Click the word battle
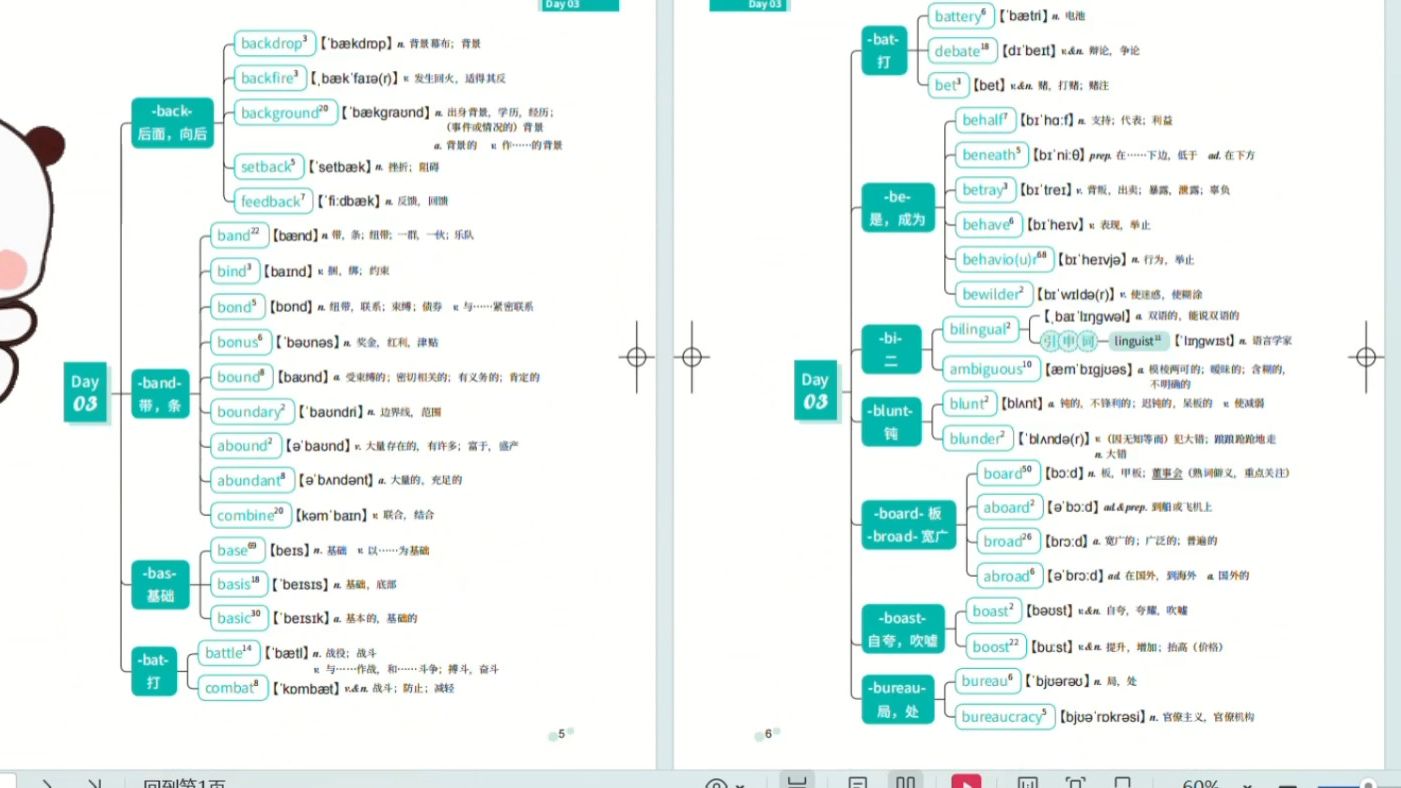The height and width of the screenshot is (788, 1401). pos(228,653)
